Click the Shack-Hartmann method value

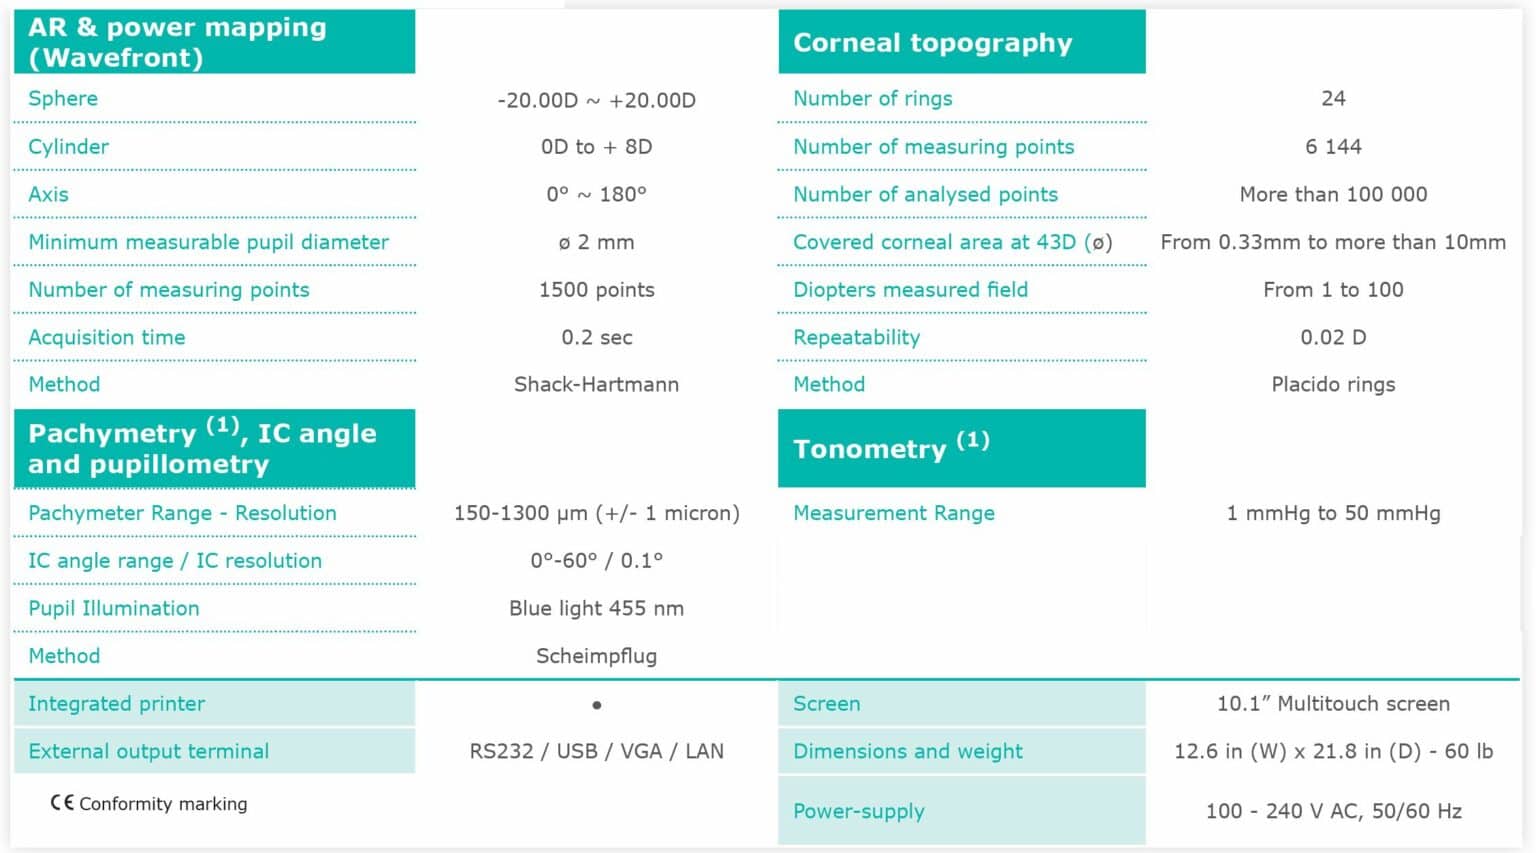[596, 384]
